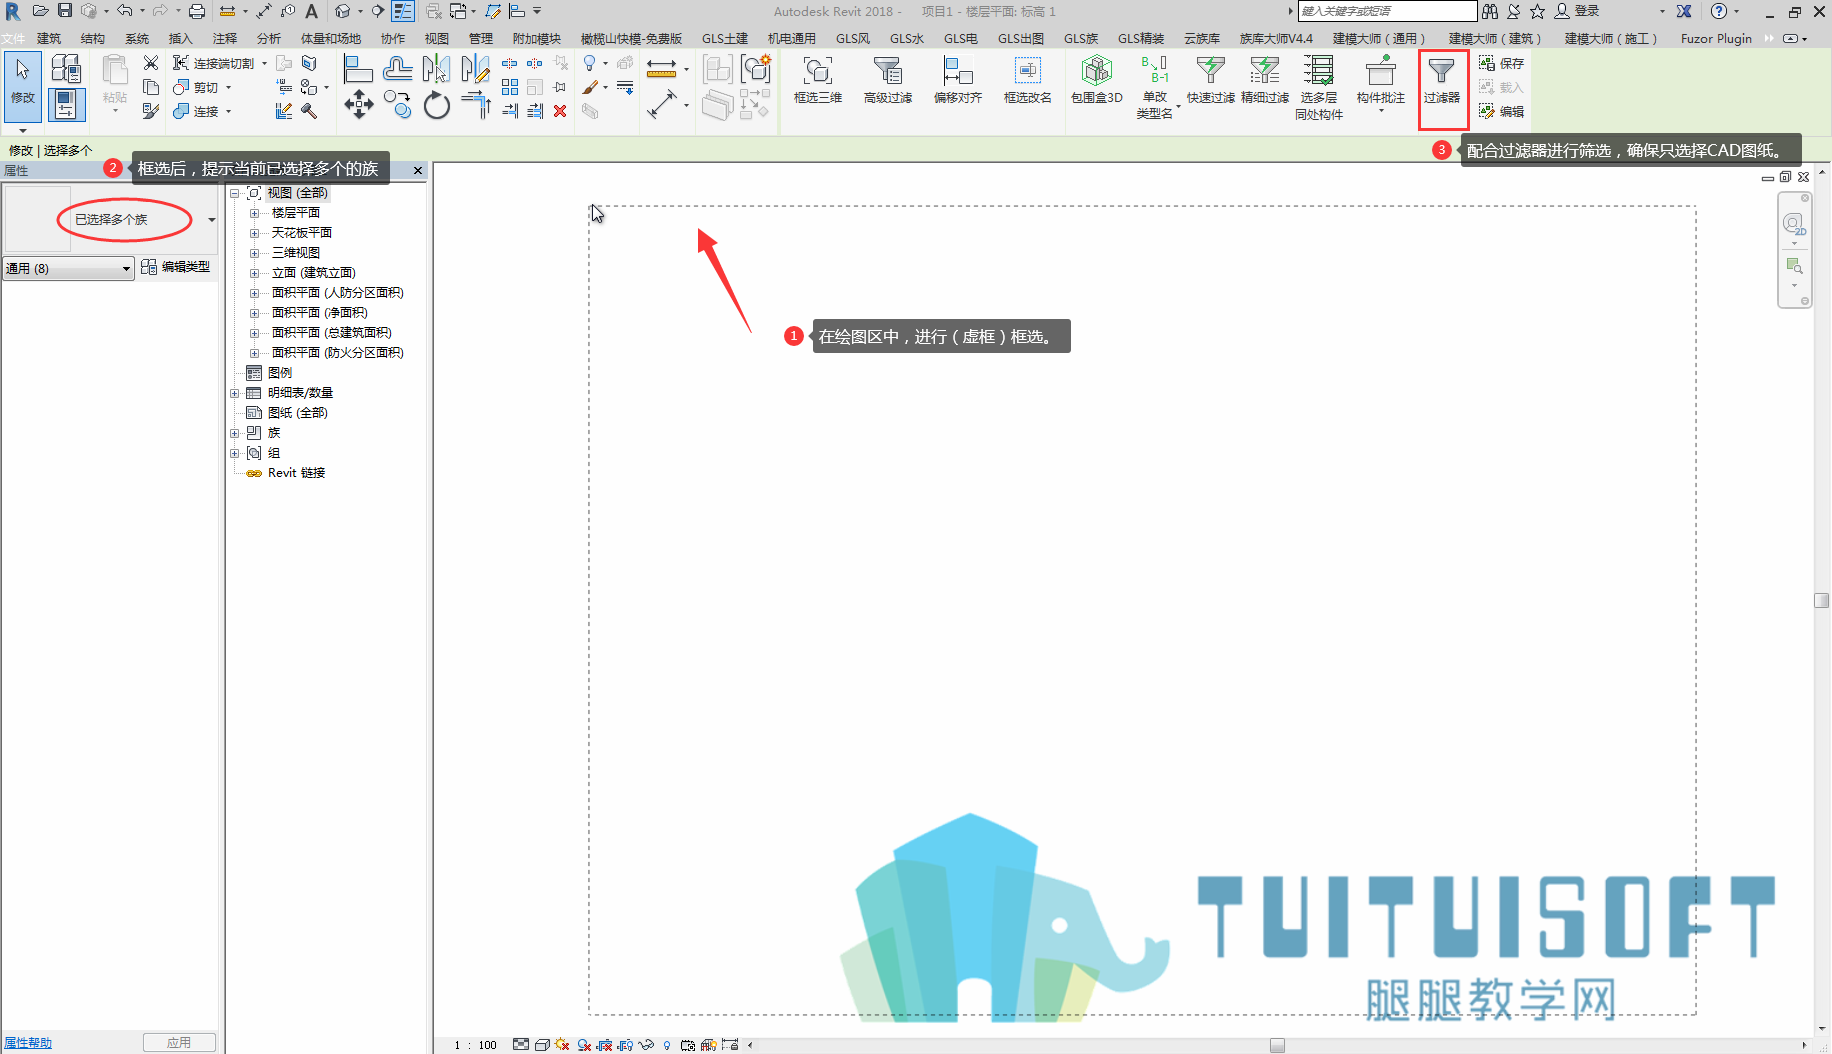Image resolution: width=1832 pixels, height=1054 pixels.
Task: Toggle visual style in view control bar
Action: coord(542,1045)
